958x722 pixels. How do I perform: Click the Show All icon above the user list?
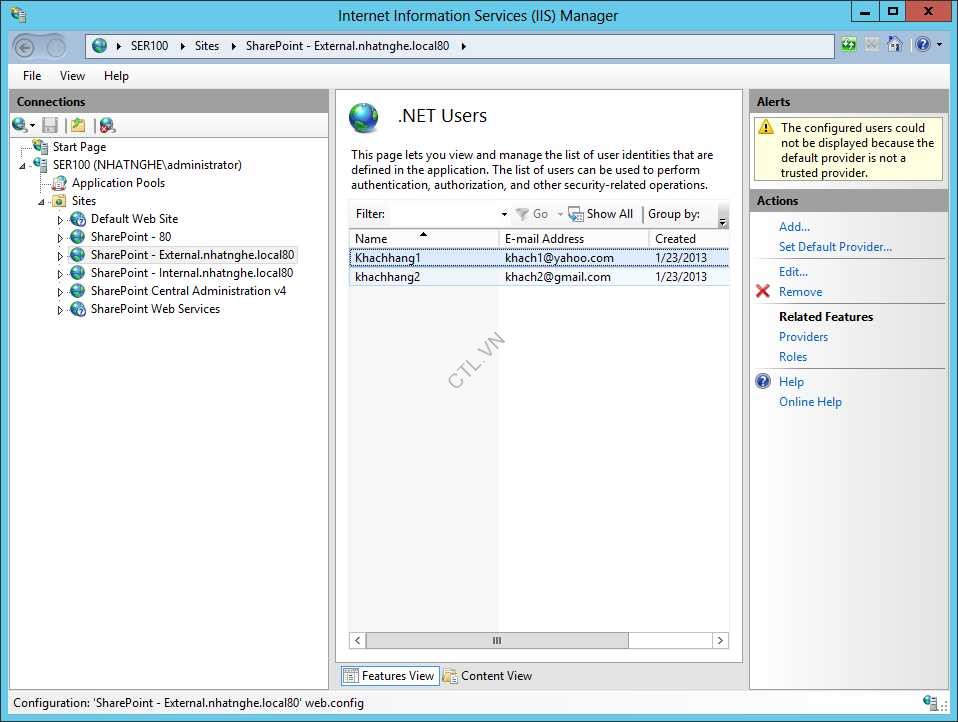pyautogui.click(x=576, y=213)
